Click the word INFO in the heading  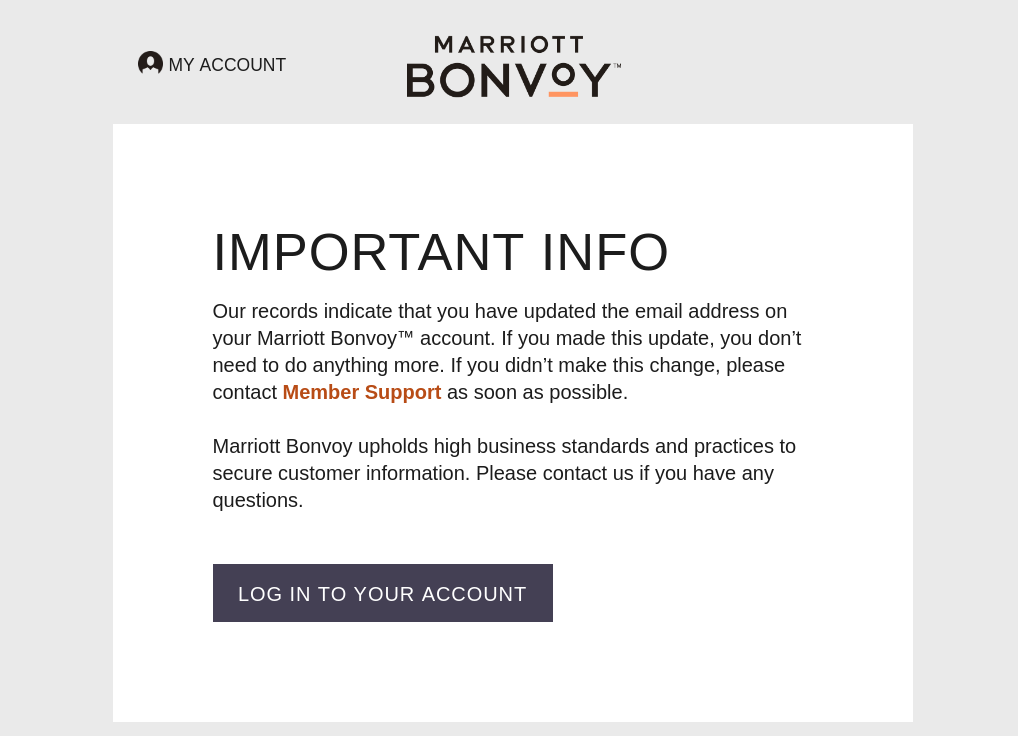pyautogui.click(x=604, y=252)
